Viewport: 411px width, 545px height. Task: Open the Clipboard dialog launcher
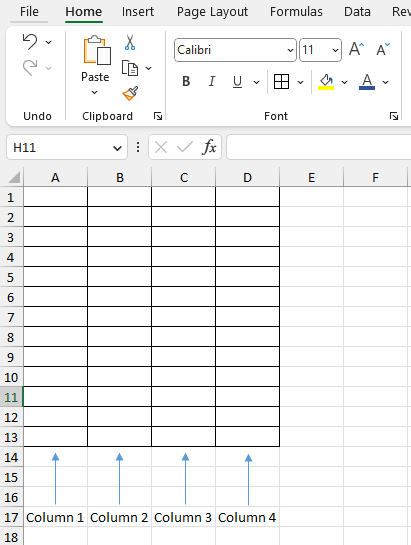coord(158,116)
